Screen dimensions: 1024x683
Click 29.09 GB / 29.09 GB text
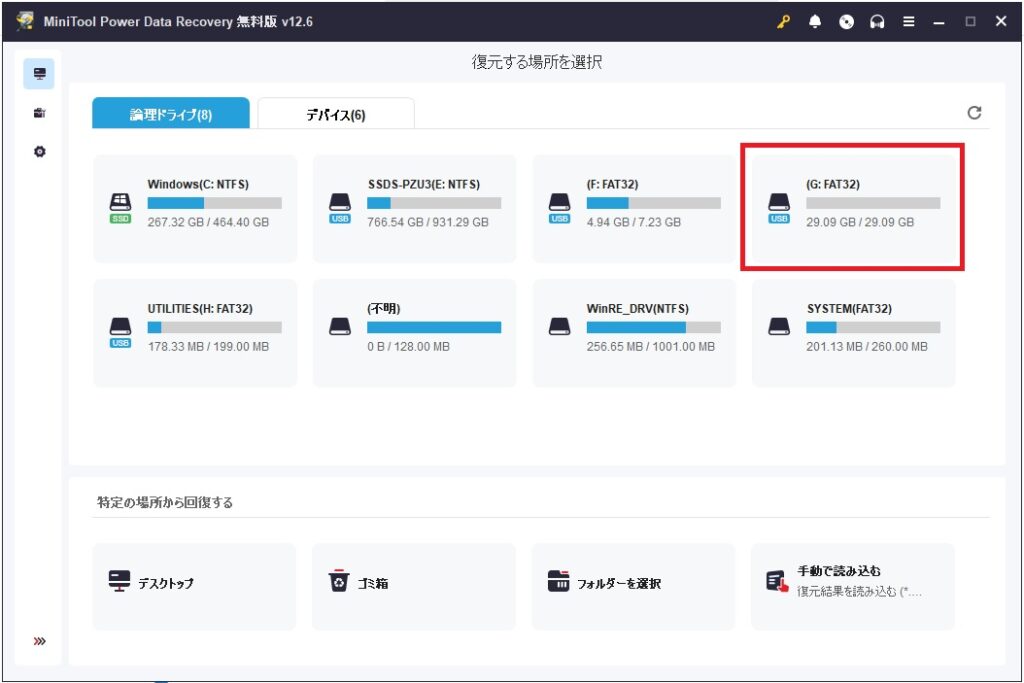pos(860,222)
